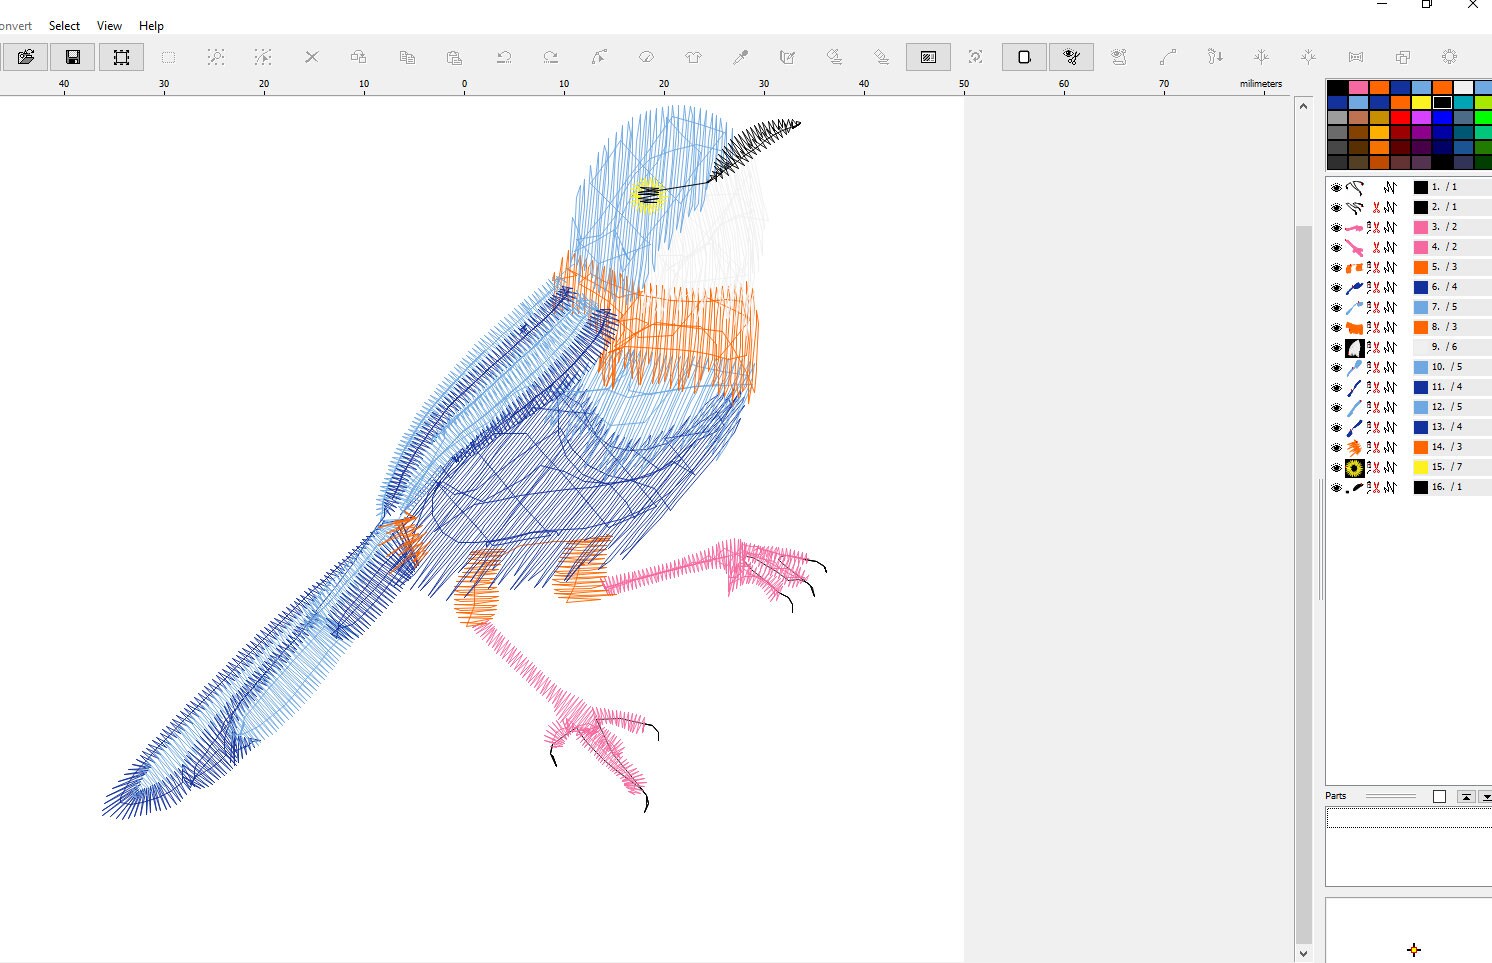
Task: Select the eyedropper color picker tool
Action: pos(740,57)
